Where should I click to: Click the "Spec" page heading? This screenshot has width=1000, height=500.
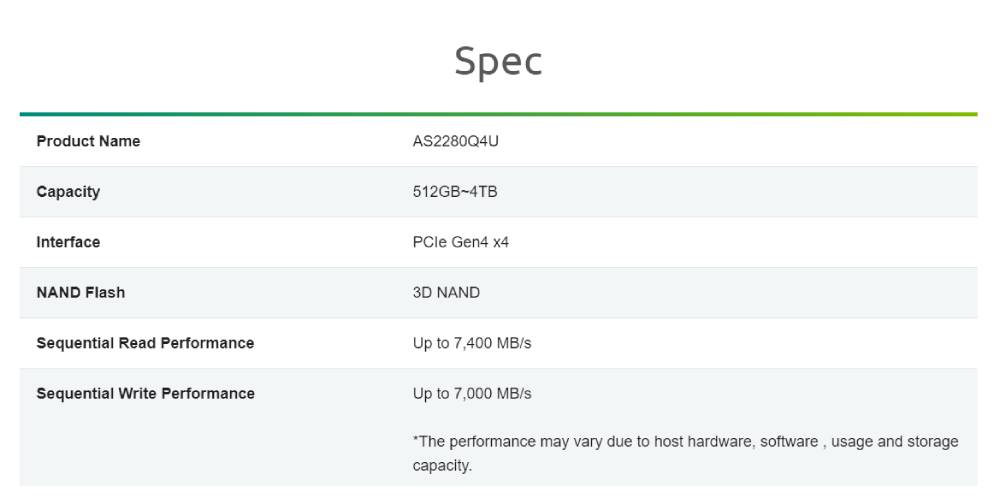(x=498, y=61)
